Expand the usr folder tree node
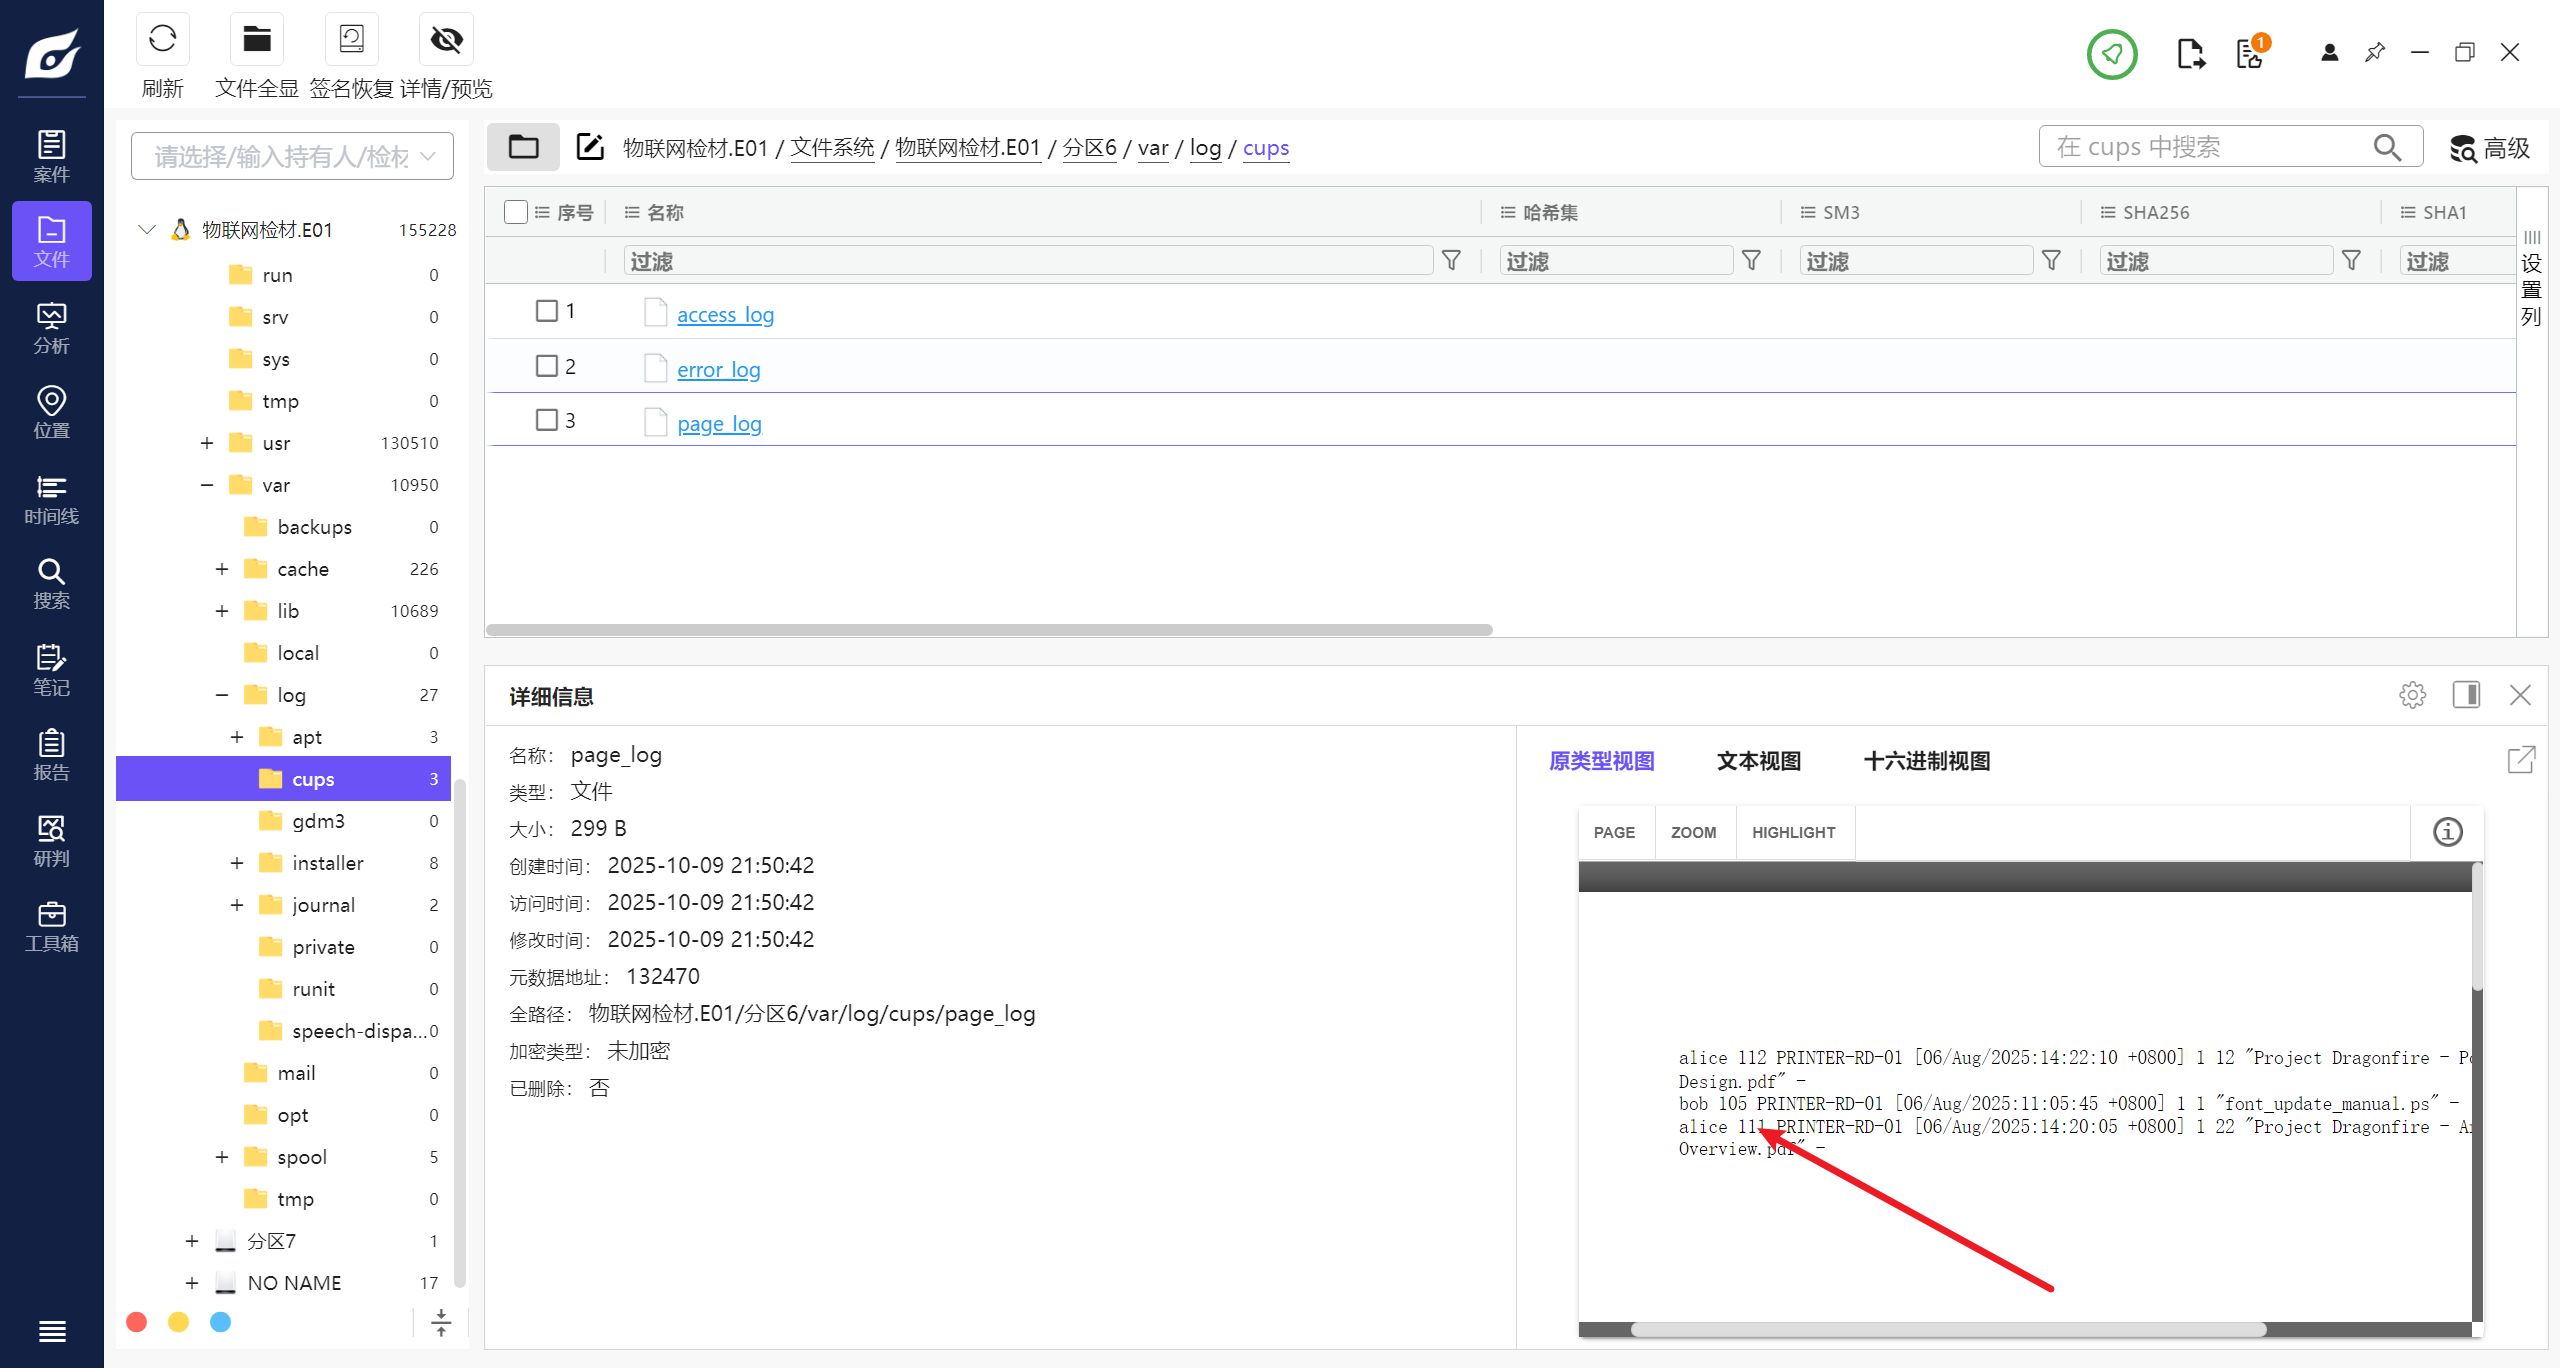This screenshot has width=2560, height=1368. click(207, 443)
